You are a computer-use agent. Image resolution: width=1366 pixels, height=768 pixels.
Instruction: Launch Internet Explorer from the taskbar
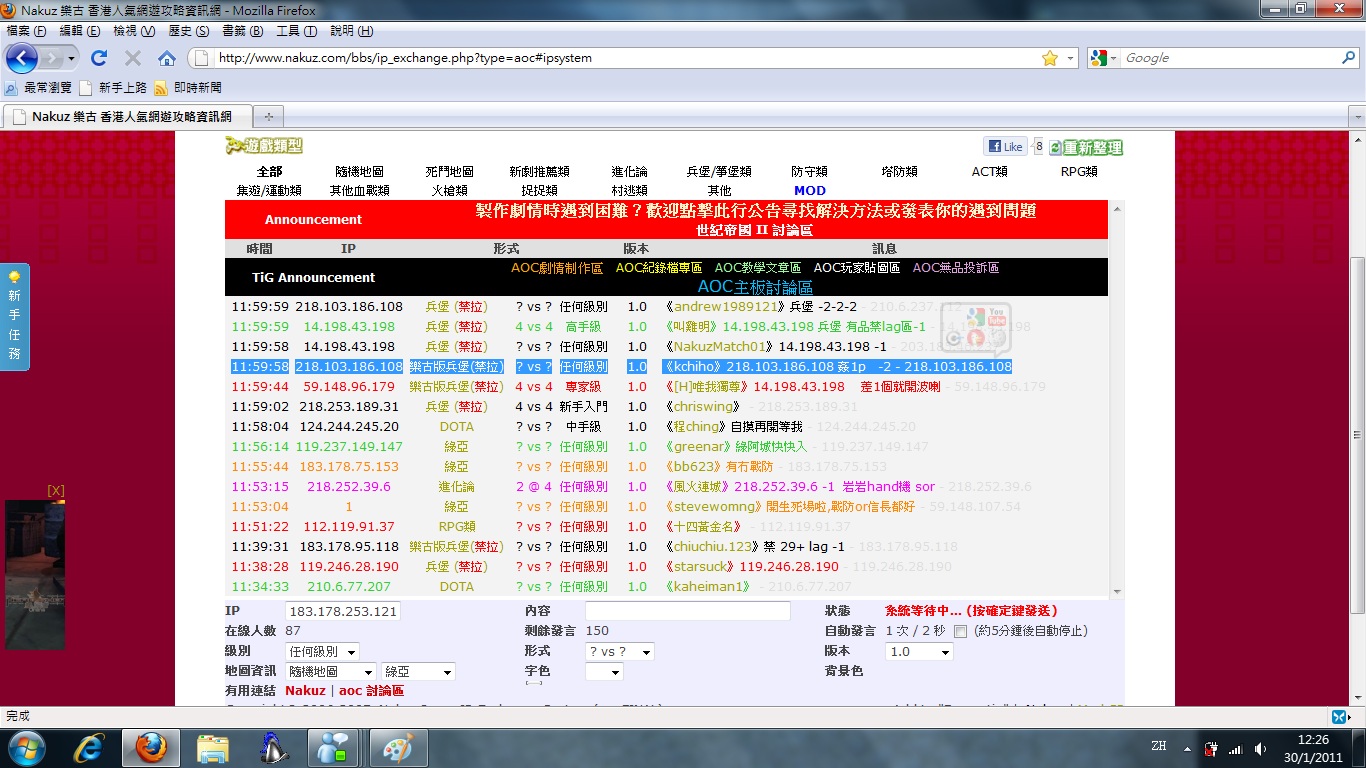point(89,747)
